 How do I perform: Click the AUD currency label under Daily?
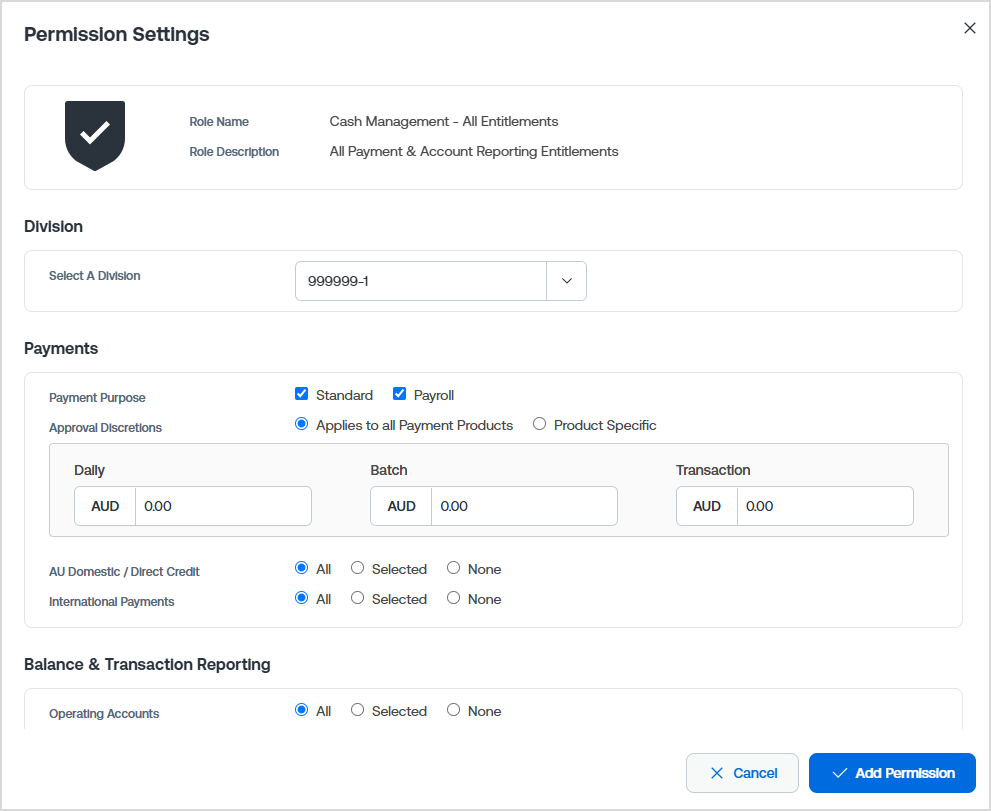tap(105, 506)
